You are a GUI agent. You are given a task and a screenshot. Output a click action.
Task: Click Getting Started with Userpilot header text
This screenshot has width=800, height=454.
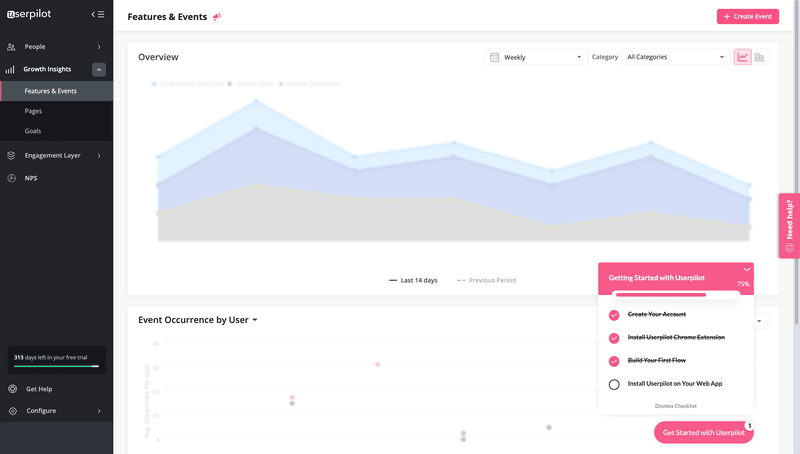coord(657,278)
